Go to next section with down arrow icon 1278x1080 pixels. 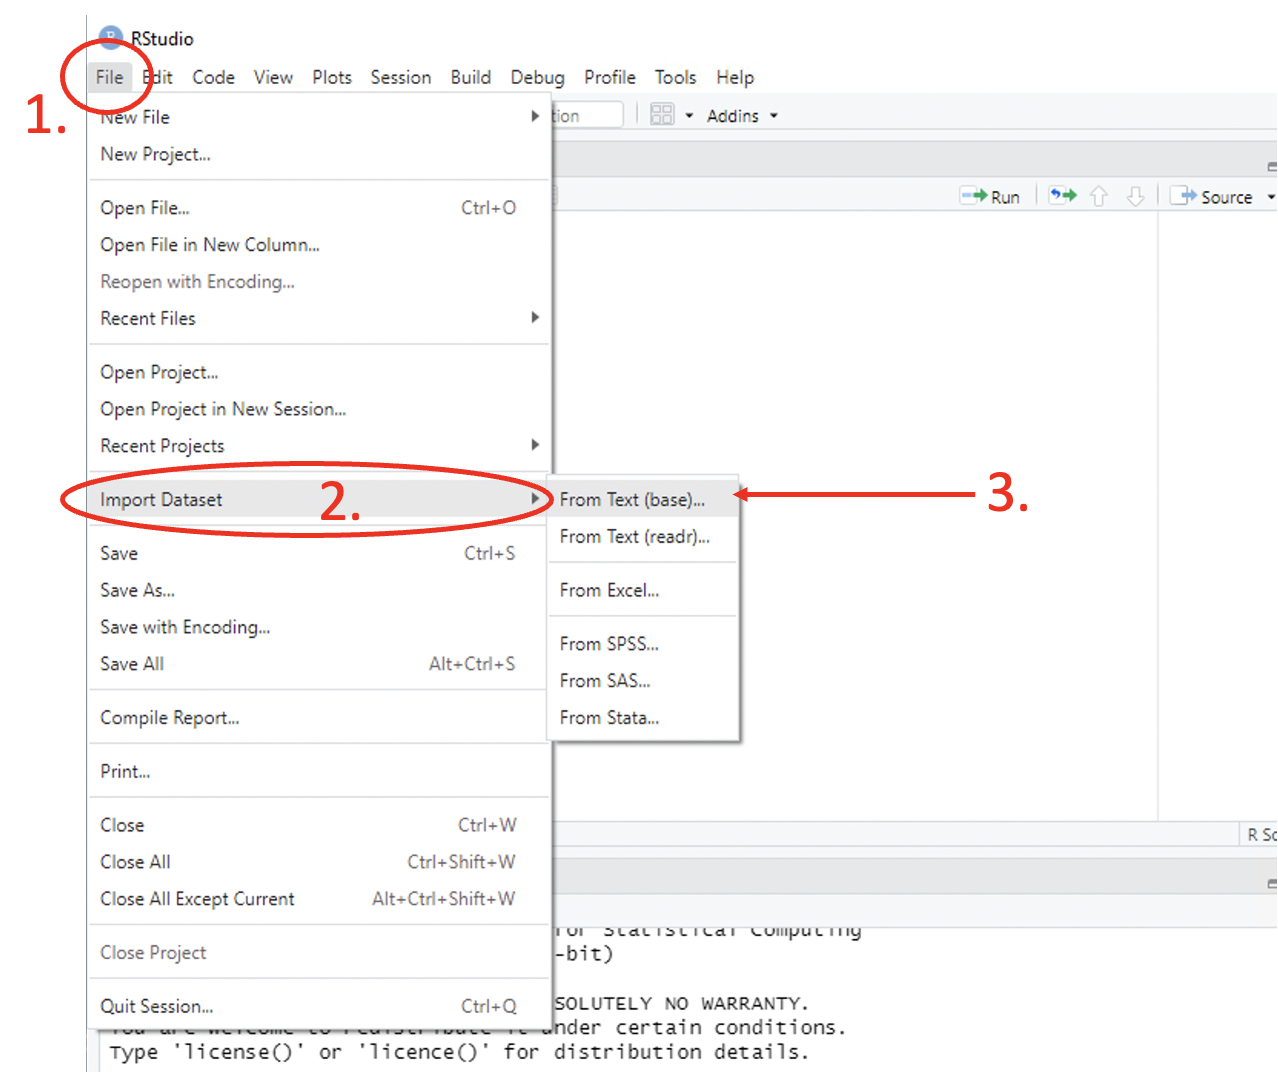(x=1135, y=196)
